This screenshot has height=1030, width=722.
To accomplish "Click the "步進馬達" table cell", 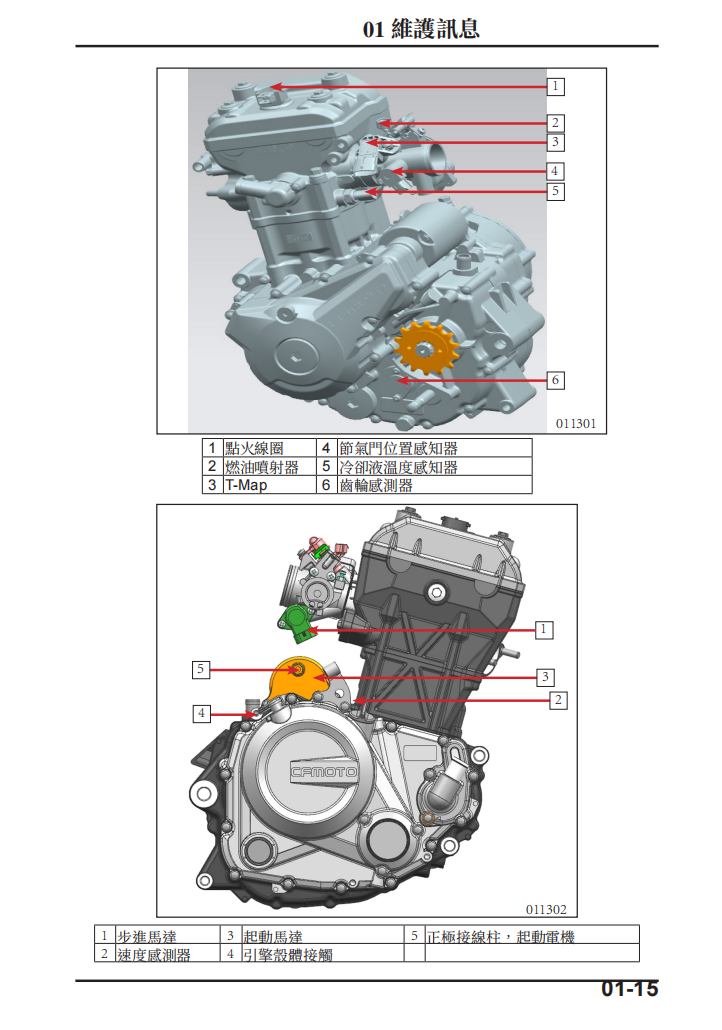I will click(x=167, y=935).
